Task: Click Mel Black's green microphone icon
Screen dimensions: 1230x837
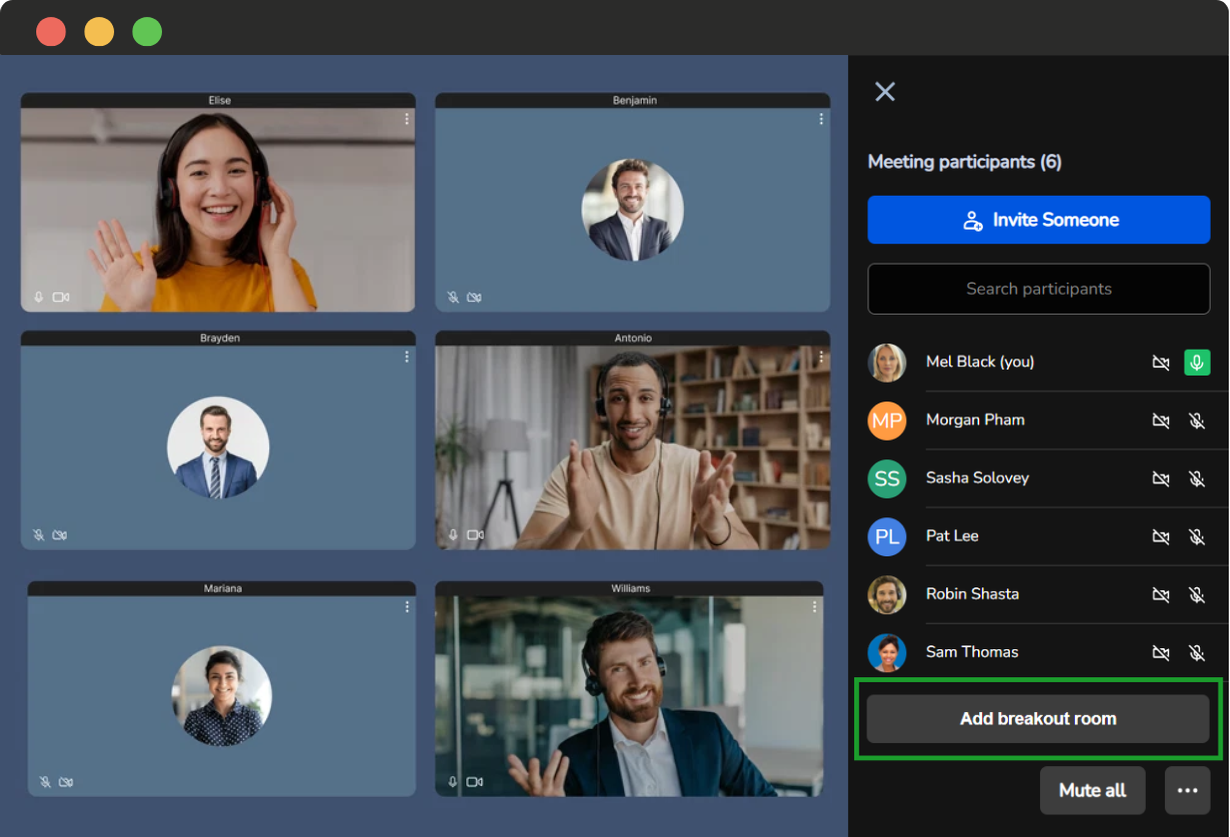Action: [1197, 362]
